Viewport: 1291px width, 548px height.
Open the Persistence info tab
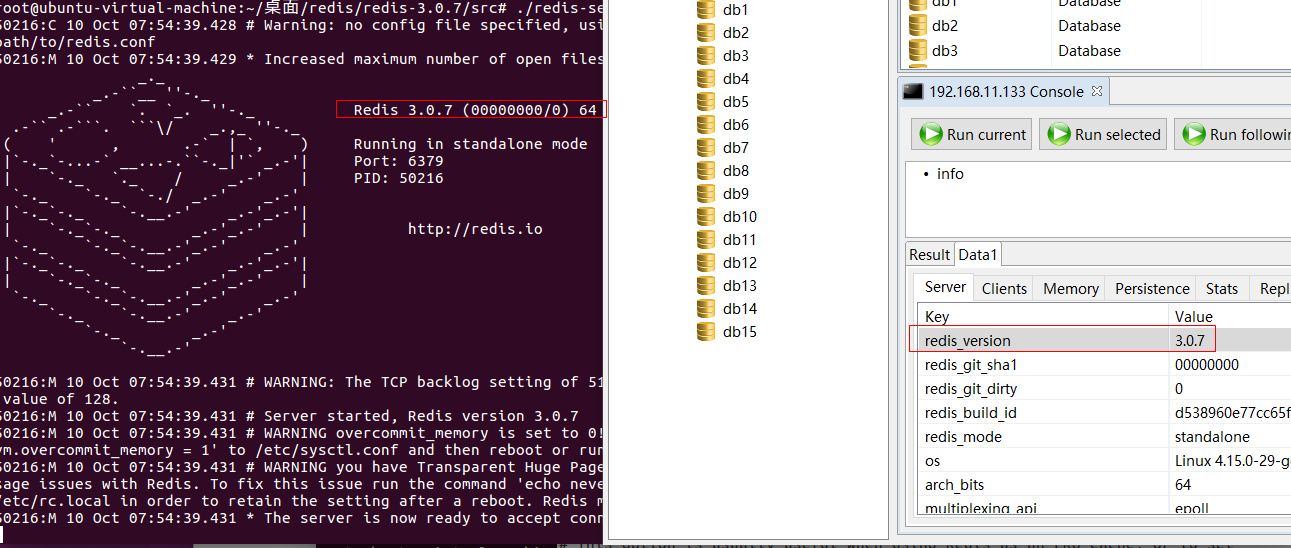[x=1152, y=288]
